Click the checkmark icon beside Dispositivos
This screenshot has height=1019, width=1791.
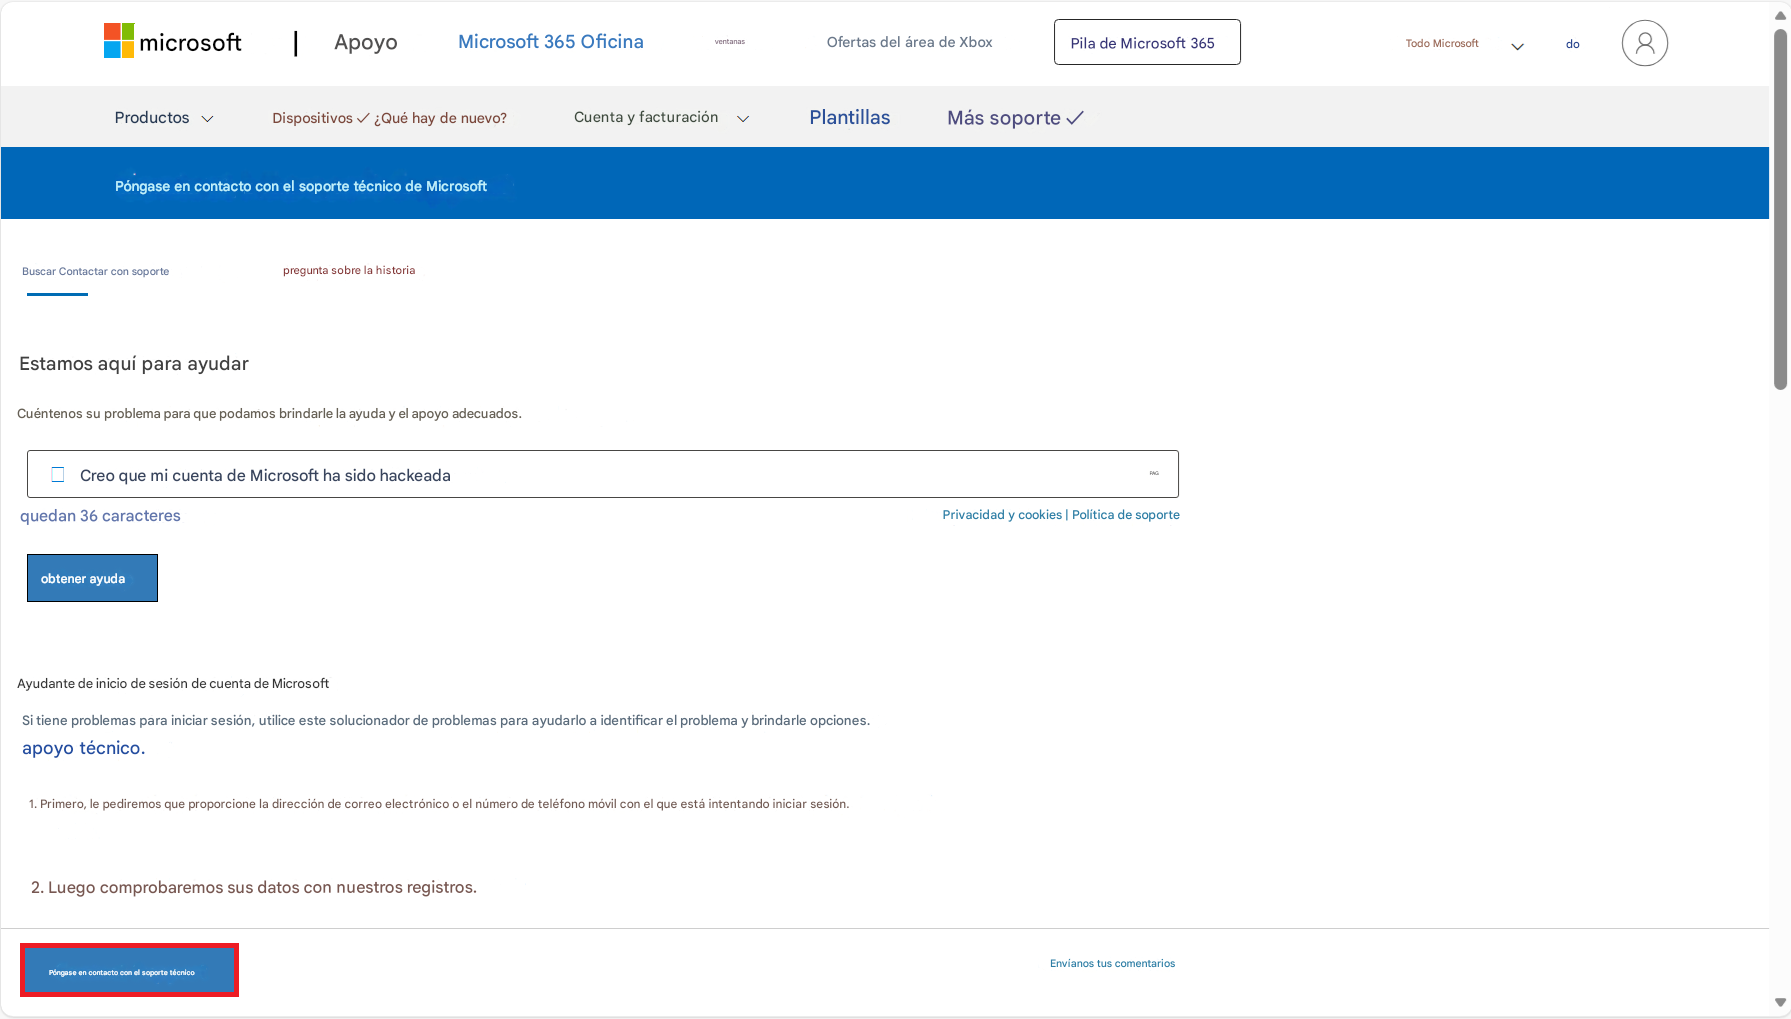tap(362, 117)
